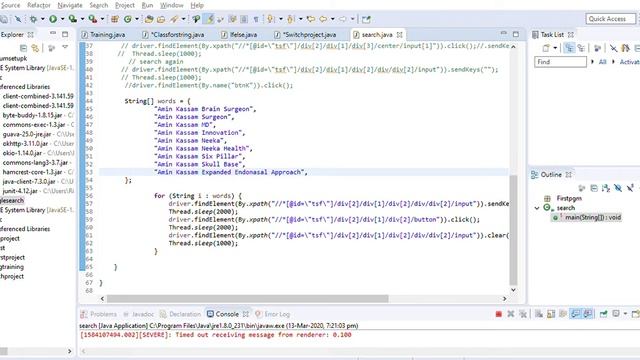This screenshot has height=360, width=640.
Task: Click the New Task icon in Task List
Action: pyautogui.click(x=546, y=48)
